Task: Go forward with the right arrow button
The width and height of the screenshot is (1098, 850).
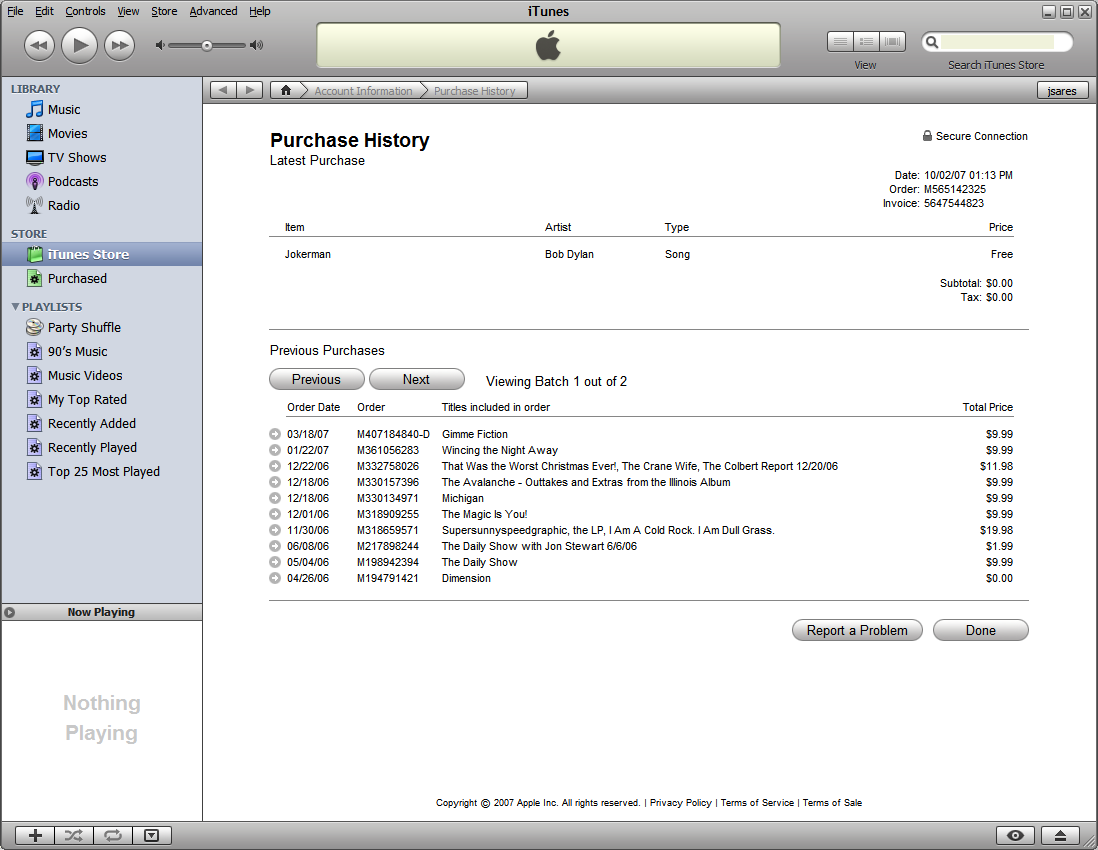Action: [250, 90]
